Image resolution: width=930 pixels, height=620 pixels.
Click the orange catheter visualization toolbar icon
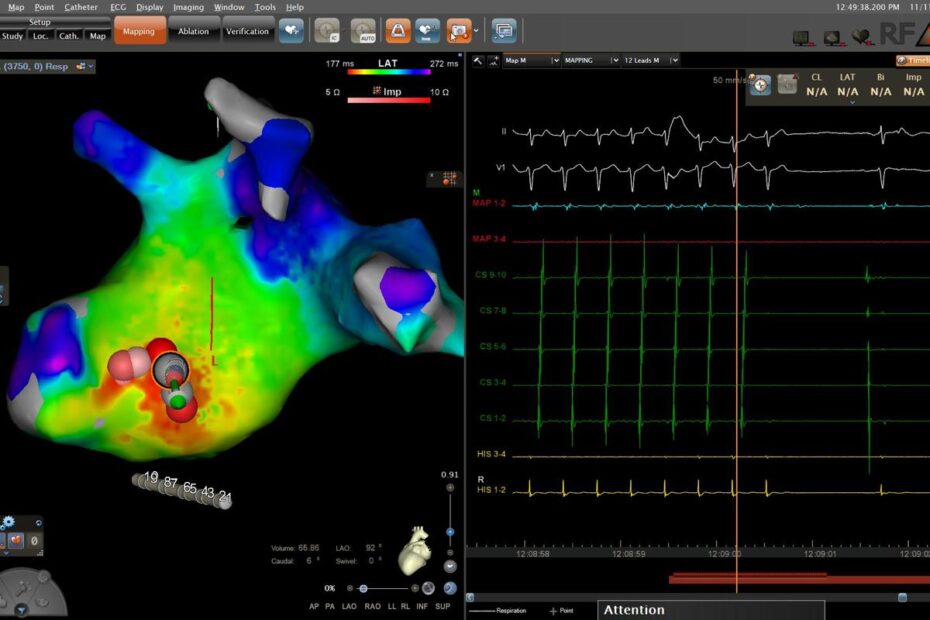397,31
